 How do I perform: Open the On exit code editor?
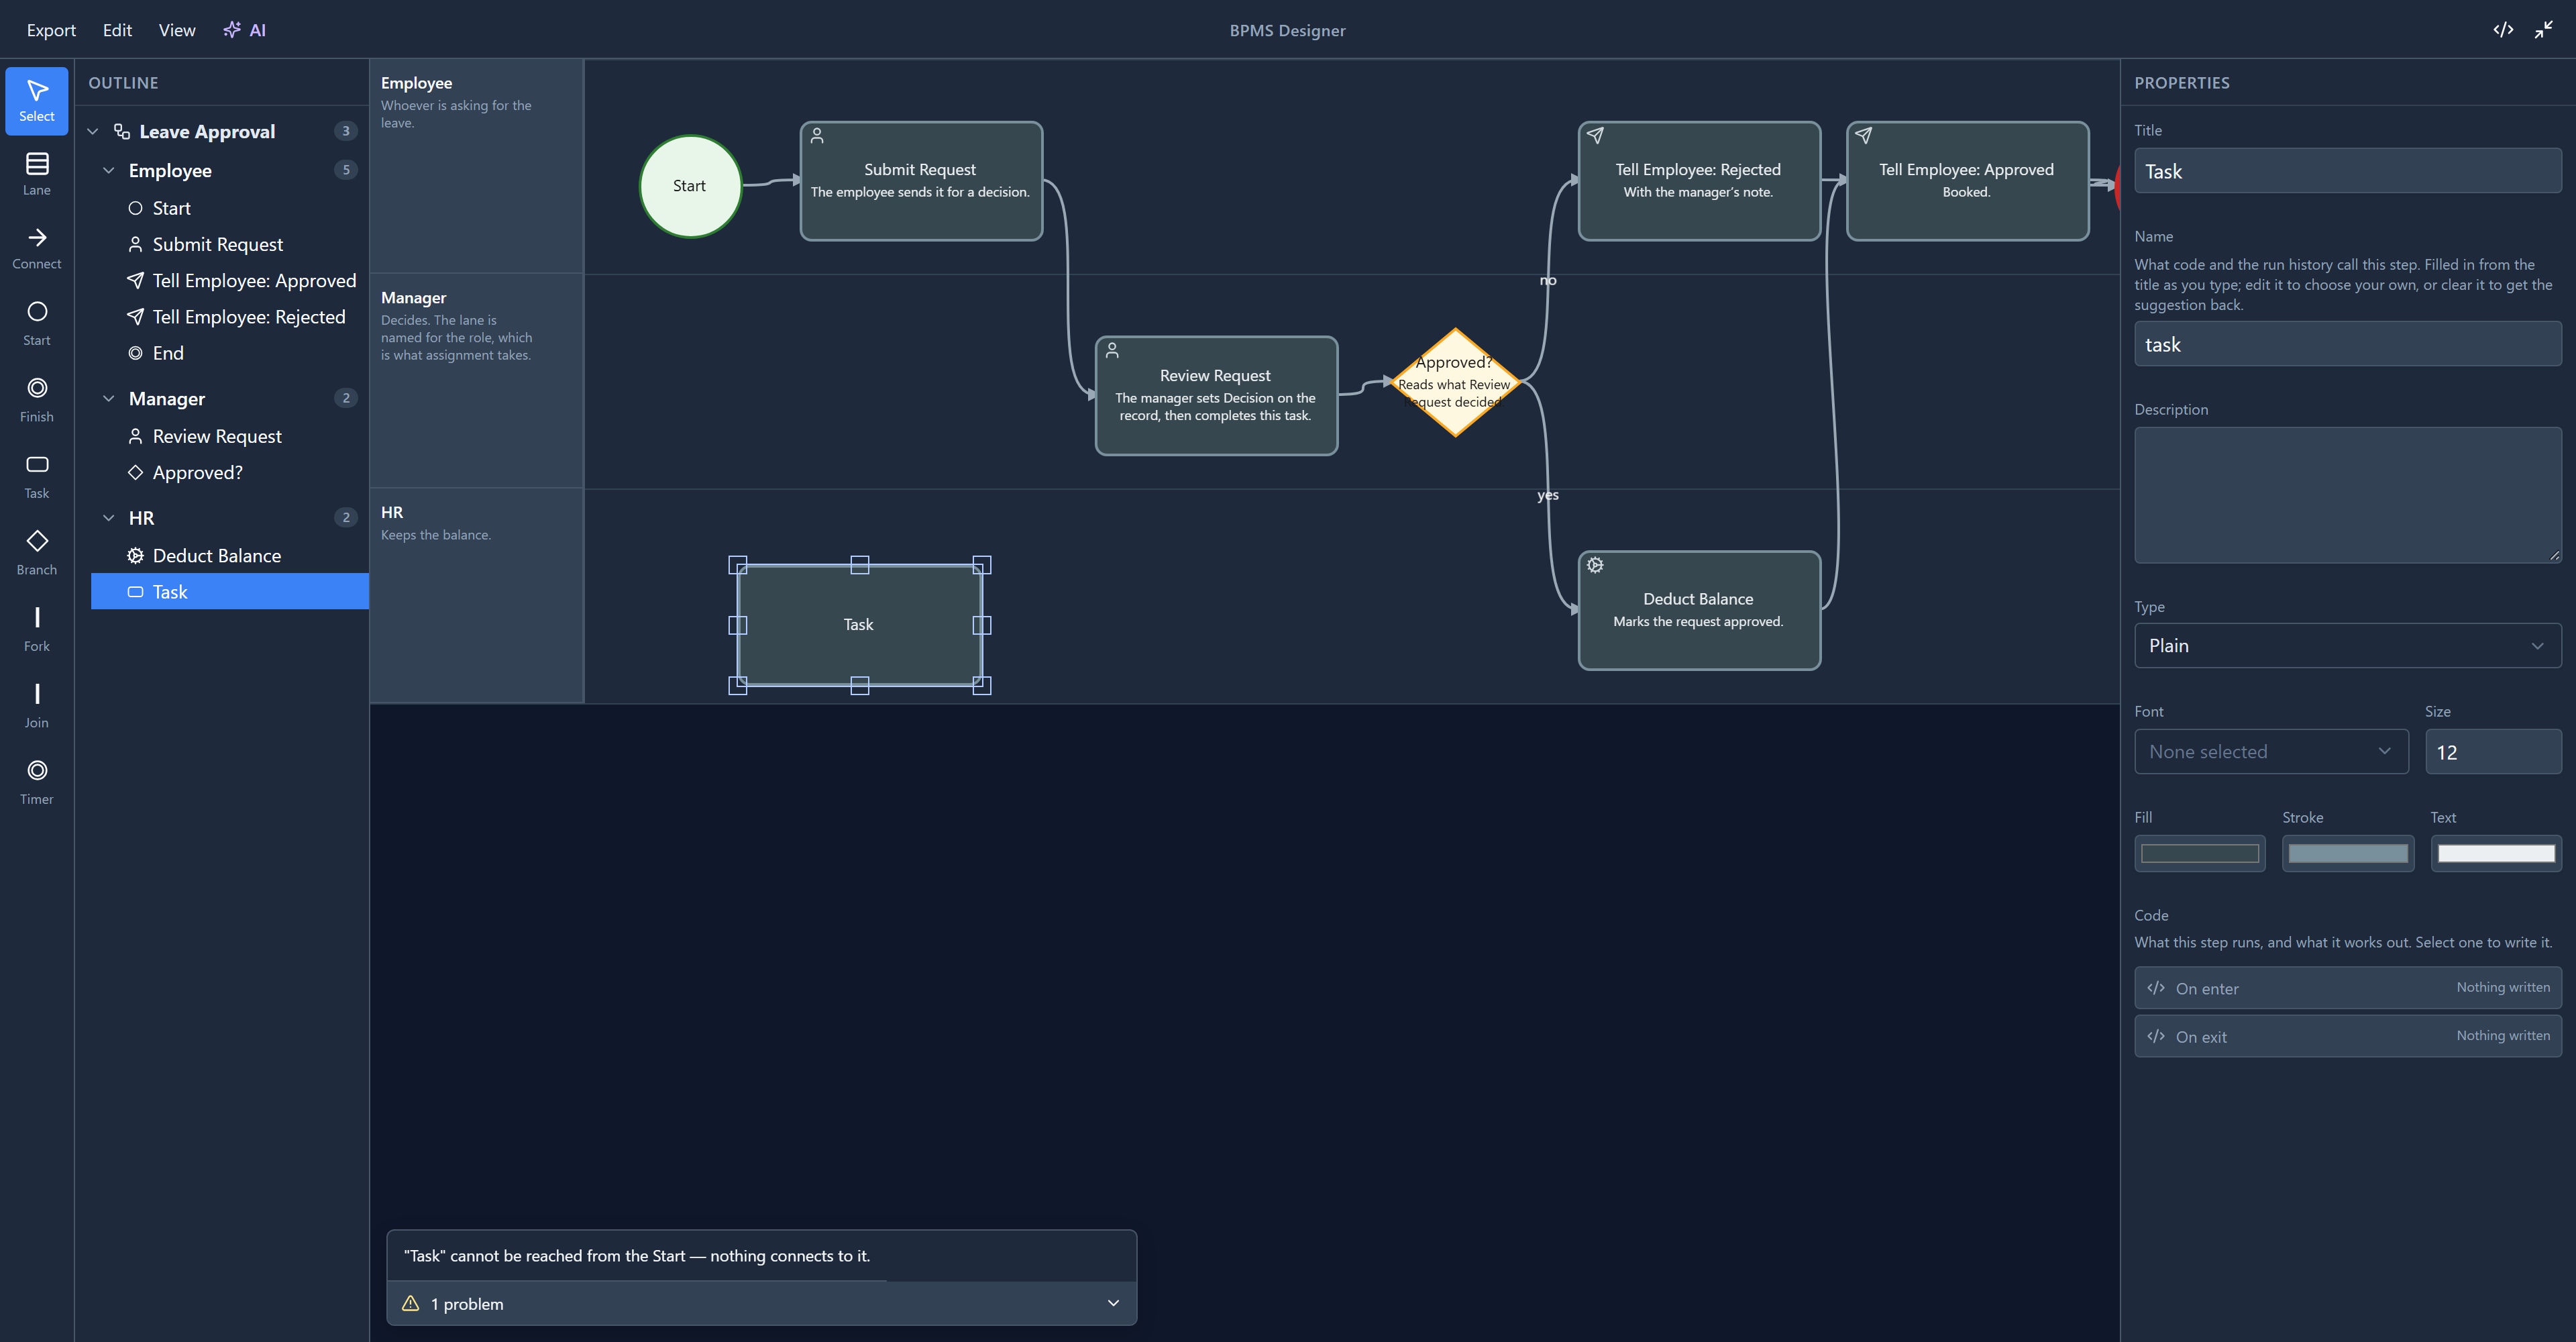[2347, 1036]
